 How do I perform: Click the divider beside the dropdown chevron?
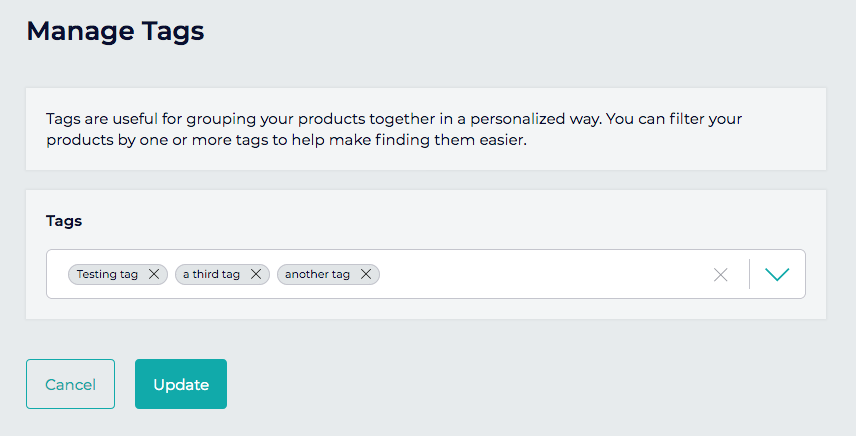(749, 274)
